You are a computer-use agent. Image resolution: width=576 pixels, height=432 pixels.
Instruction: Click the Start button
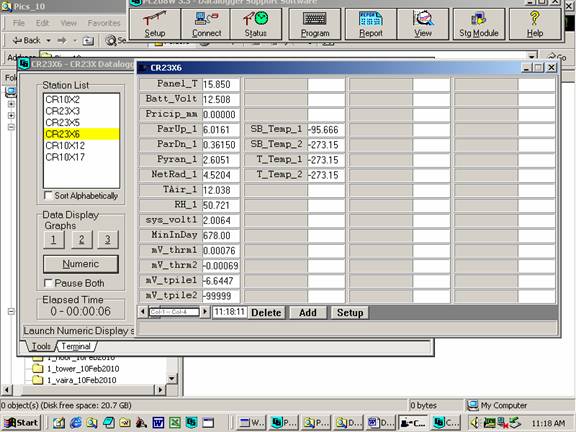click(21, 423)
